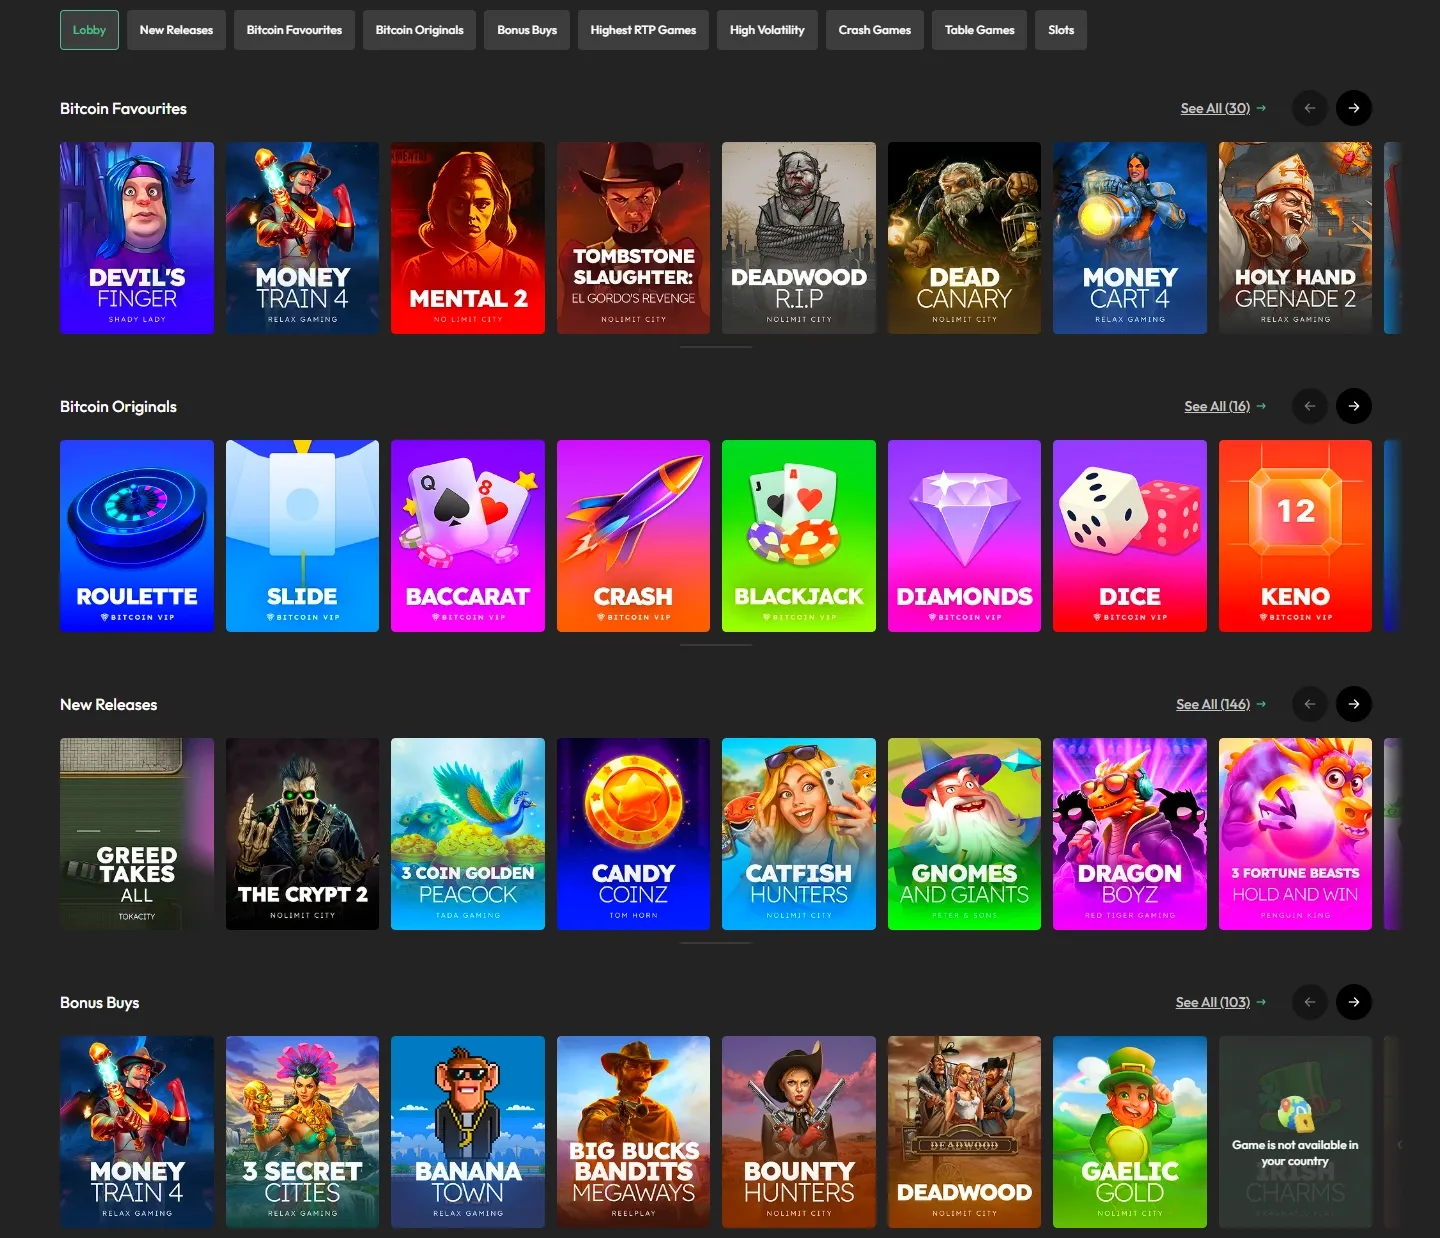Play the Diamonds original game

964,536
